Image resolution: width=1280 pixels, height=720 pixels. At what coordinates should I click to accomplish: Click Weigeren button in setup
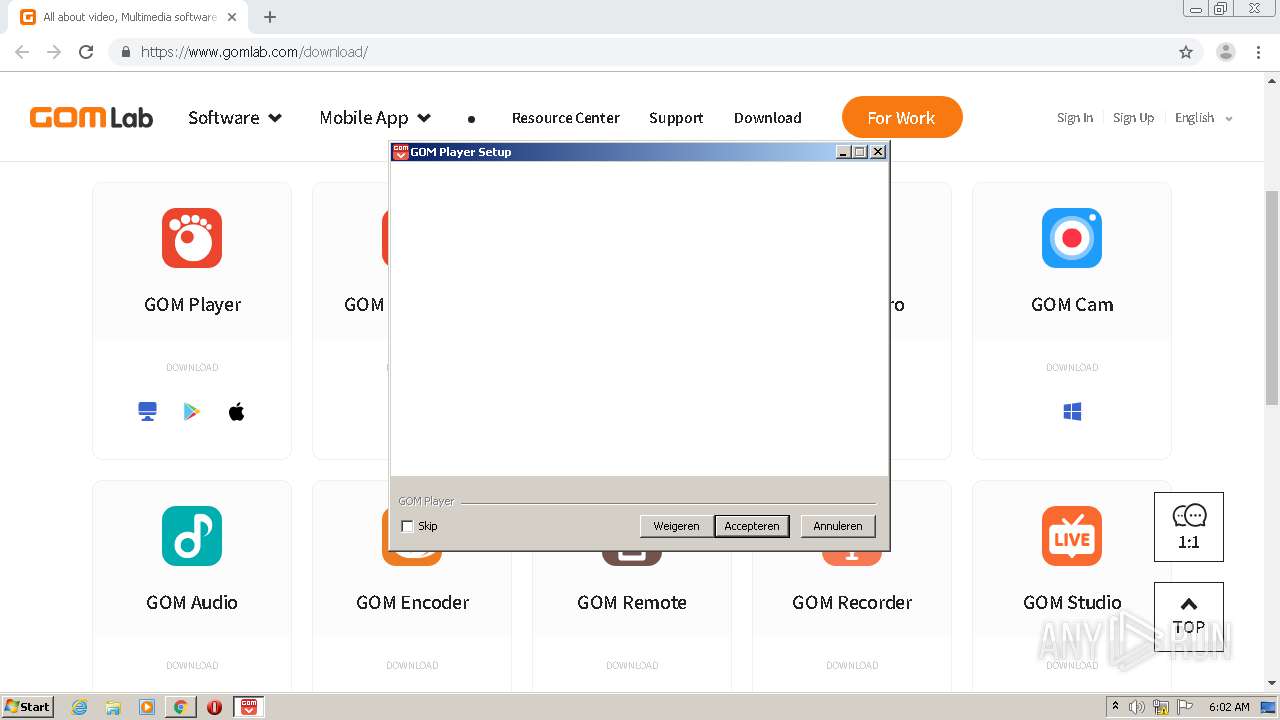pos(676,526)
